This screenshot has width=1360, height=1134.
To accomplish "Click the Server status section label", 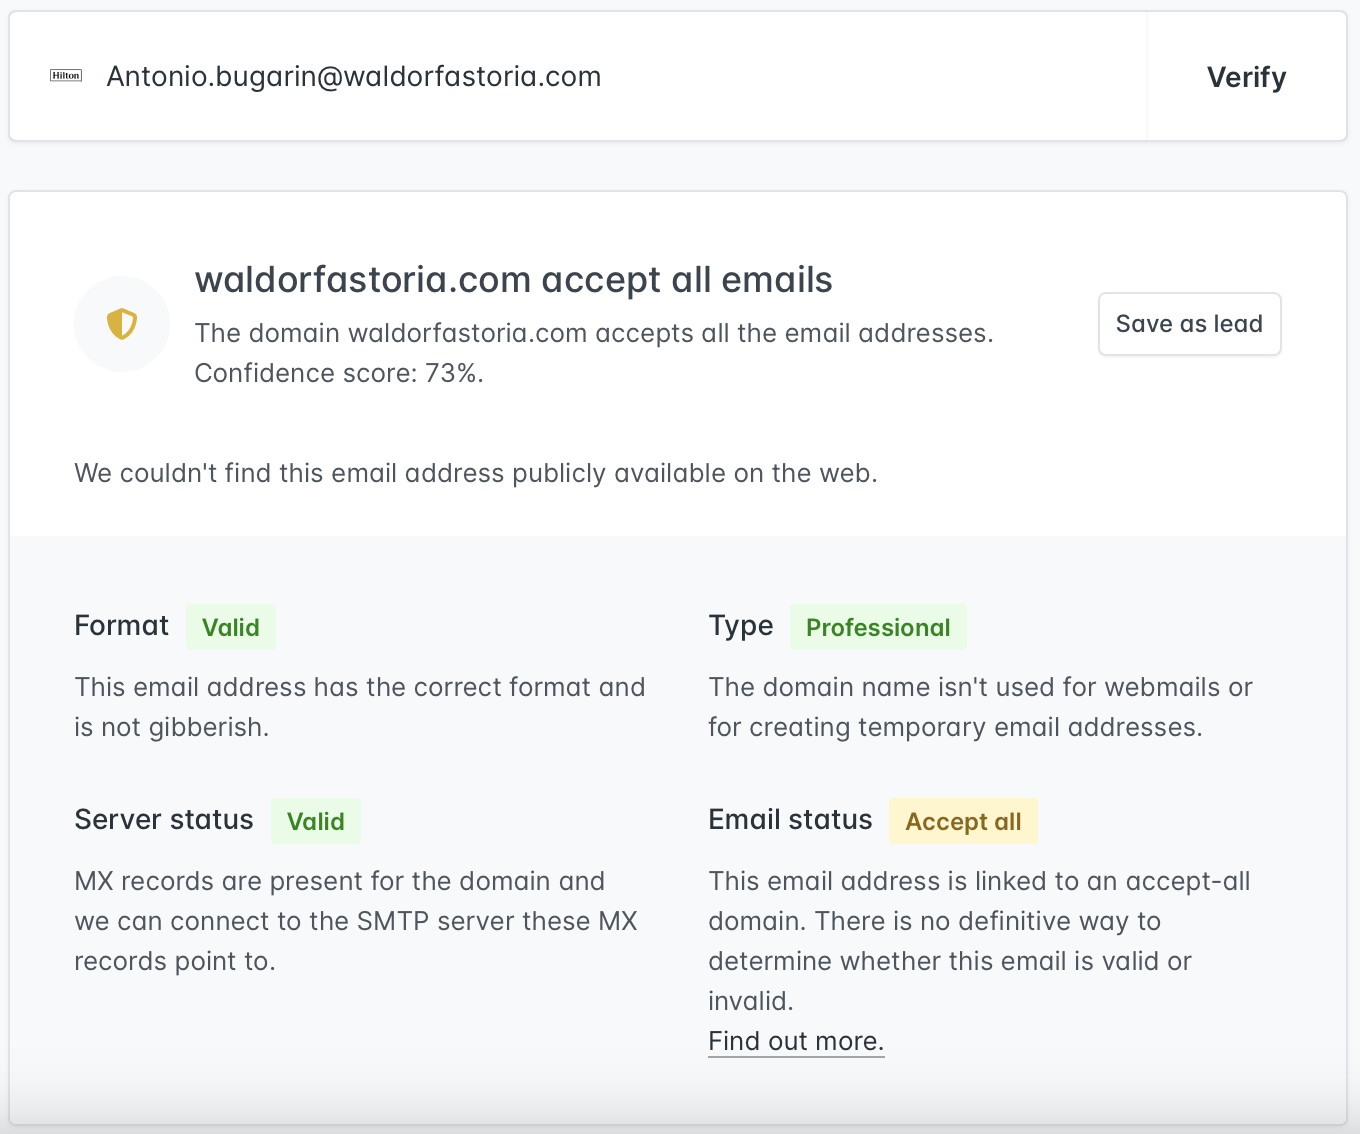I will pyautogui.click(x=164, y=820).
